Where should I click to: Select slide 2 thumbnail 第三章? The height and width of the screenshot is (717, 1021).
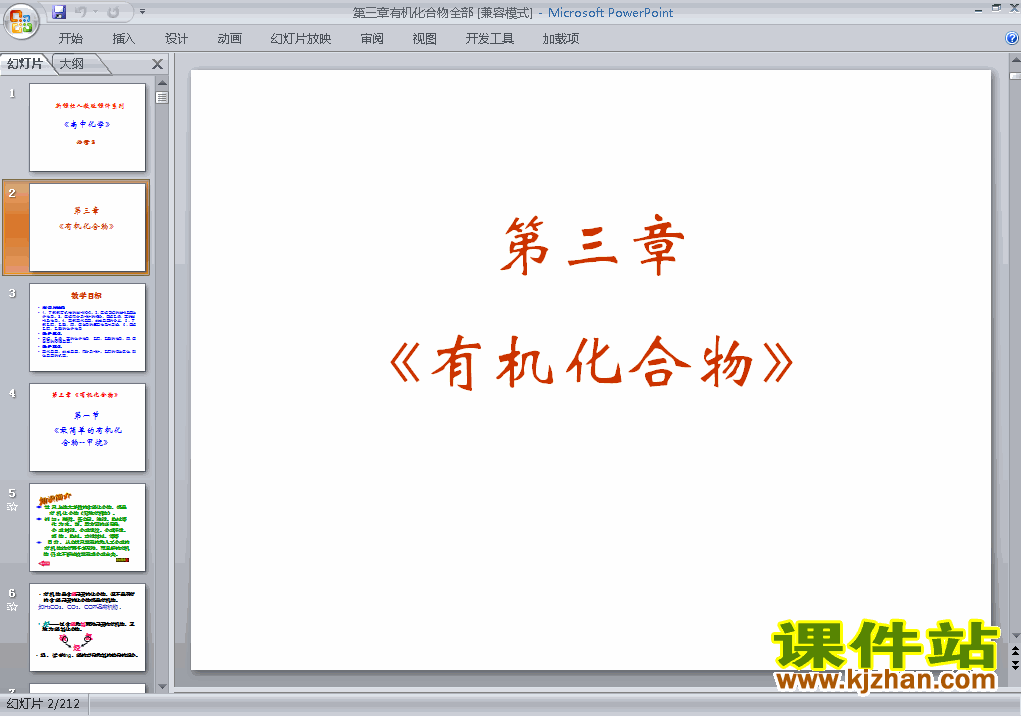tap(87, 227)
